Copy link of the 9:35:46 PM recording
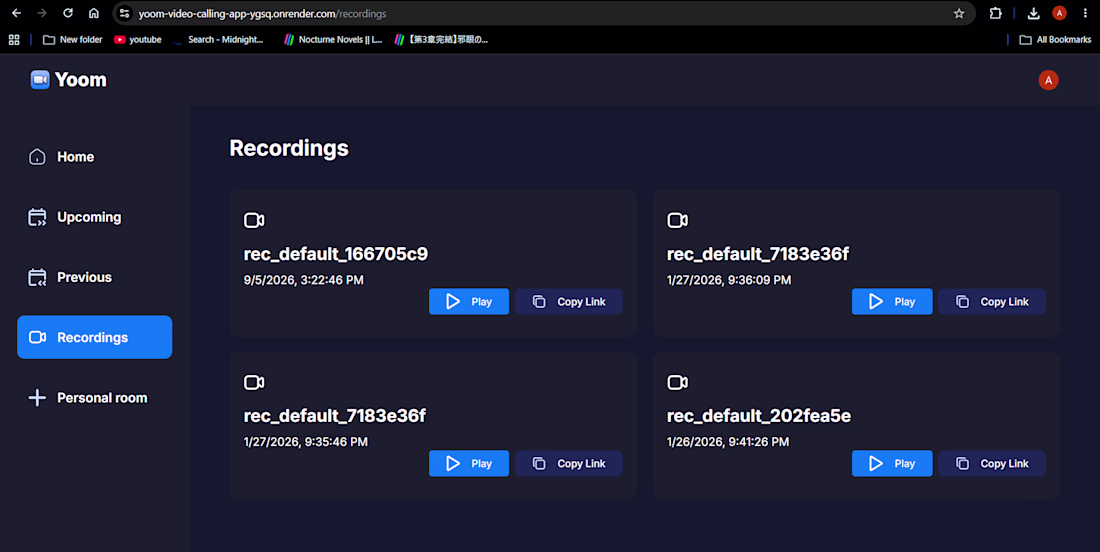Image resolution: width=1100 pixels, height=552 pixels. click(568, 464)
